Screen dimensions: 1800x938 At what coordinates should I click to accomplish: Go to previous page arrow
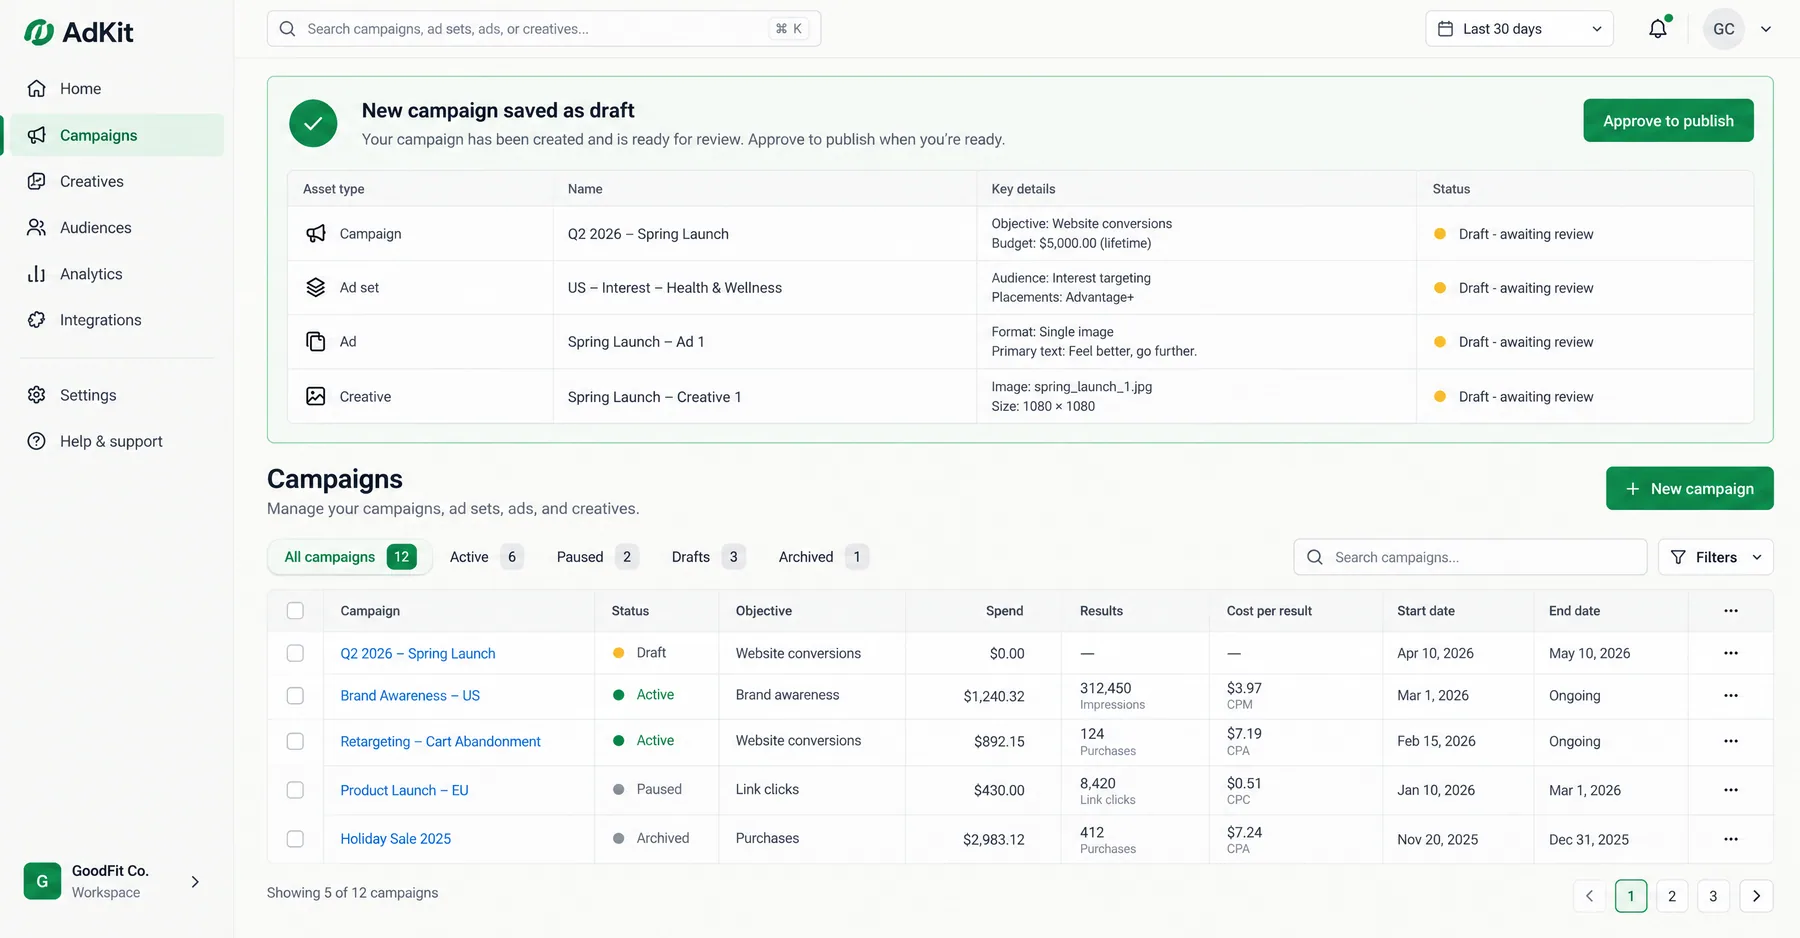[x=1589, y=896]
